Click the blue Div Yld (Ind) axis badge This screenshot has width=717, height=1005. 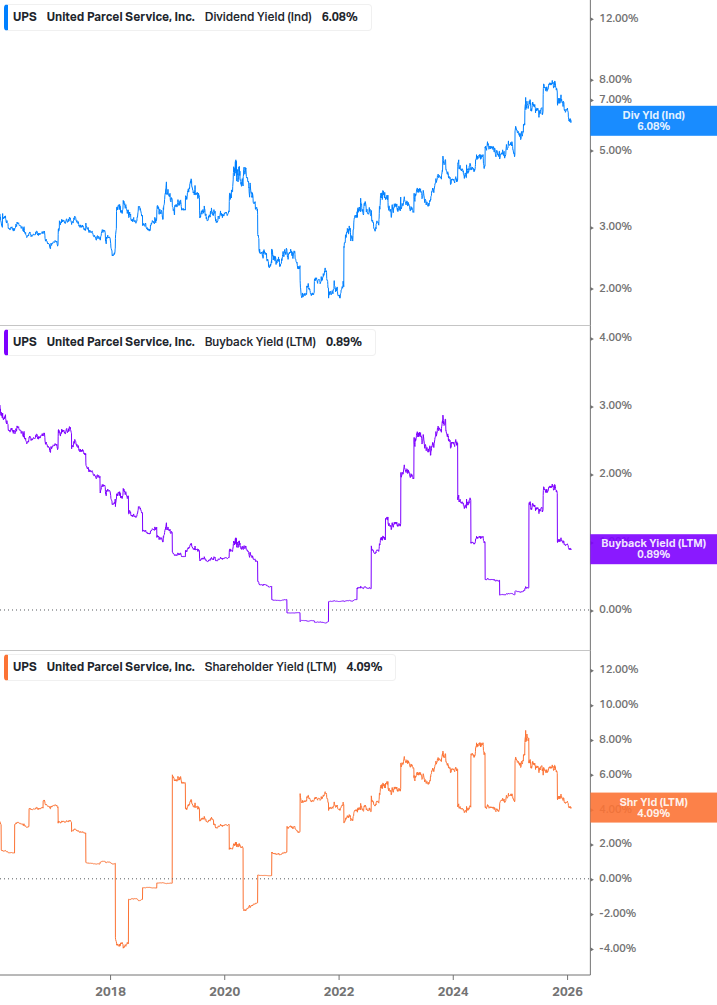[x=653, y=121]
